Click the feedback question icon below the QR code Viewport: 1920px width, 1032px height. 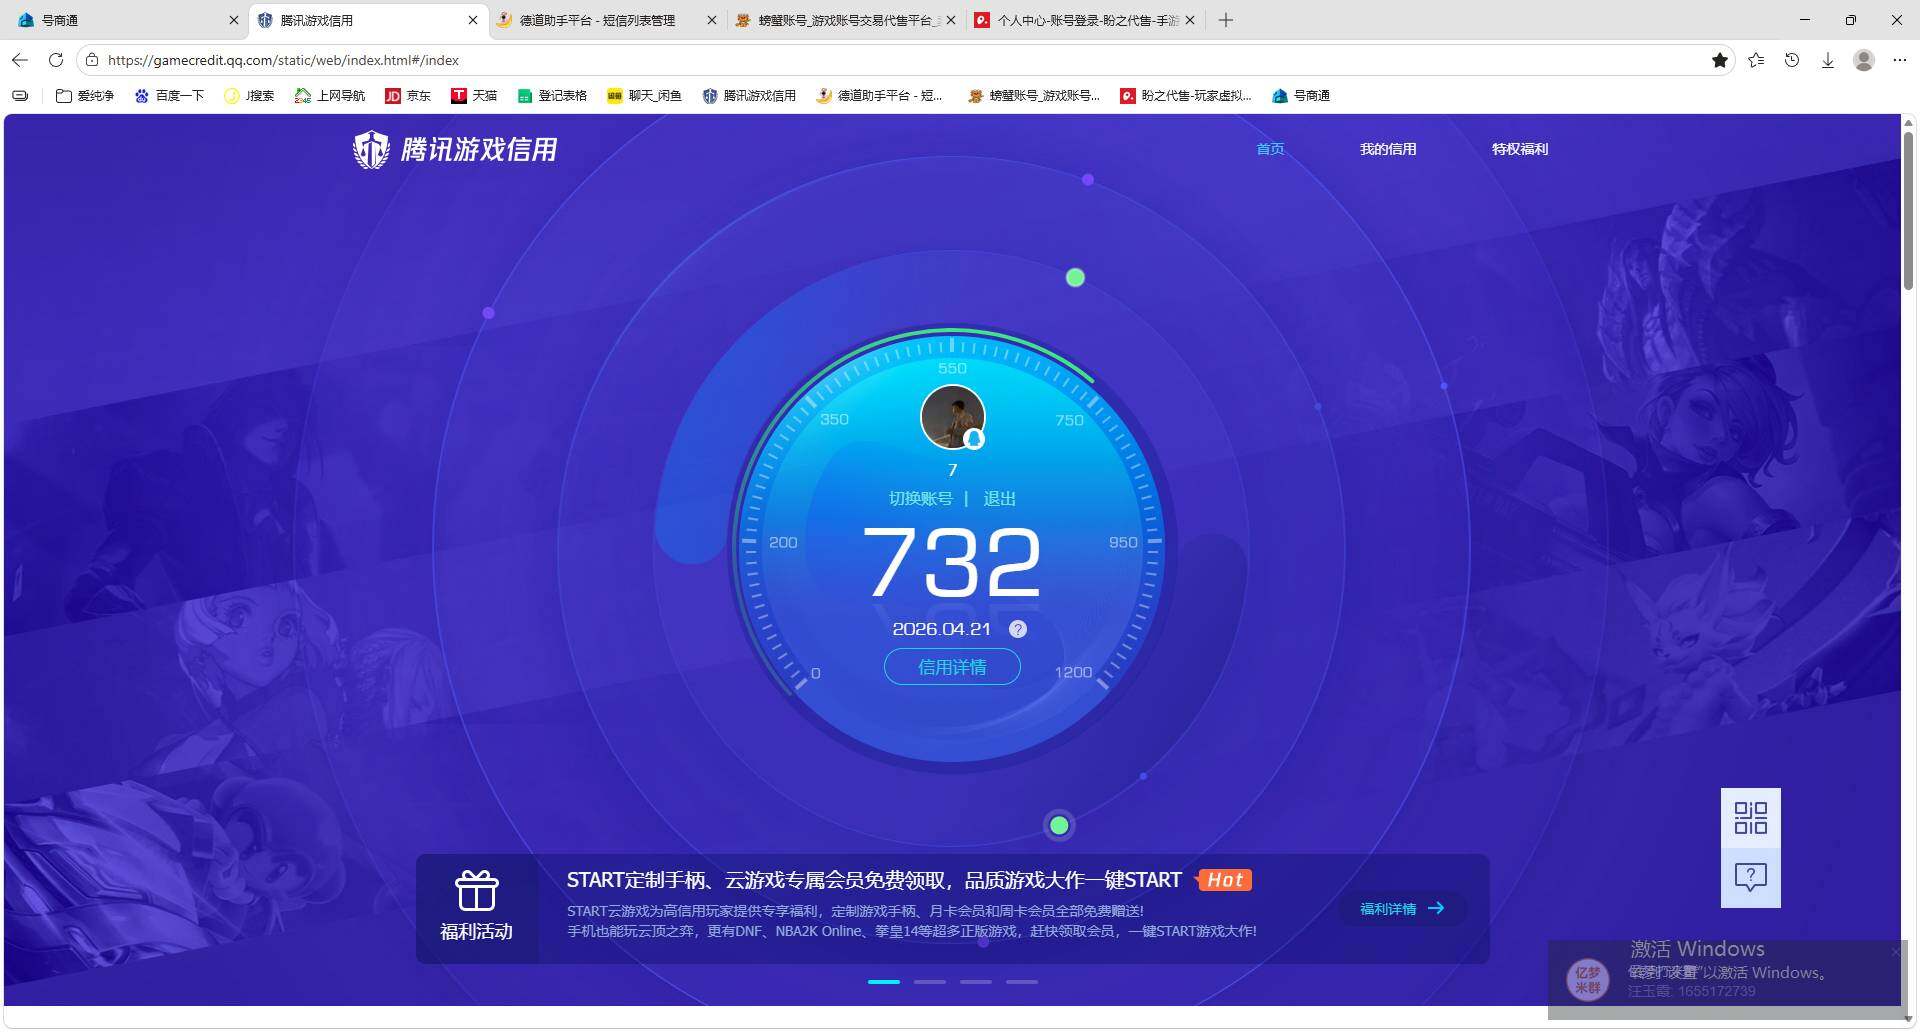1750,877
